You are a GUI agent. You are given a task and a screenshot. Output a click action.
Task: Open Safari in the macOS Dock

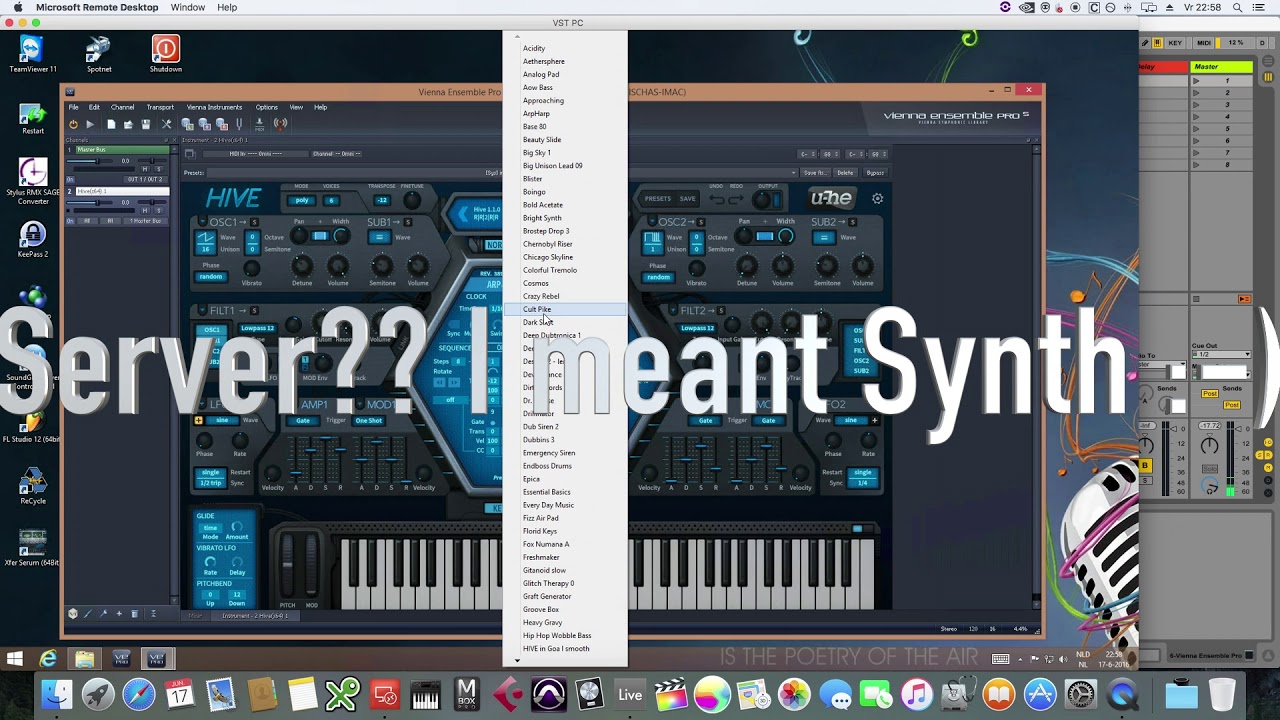click(139, 694)
